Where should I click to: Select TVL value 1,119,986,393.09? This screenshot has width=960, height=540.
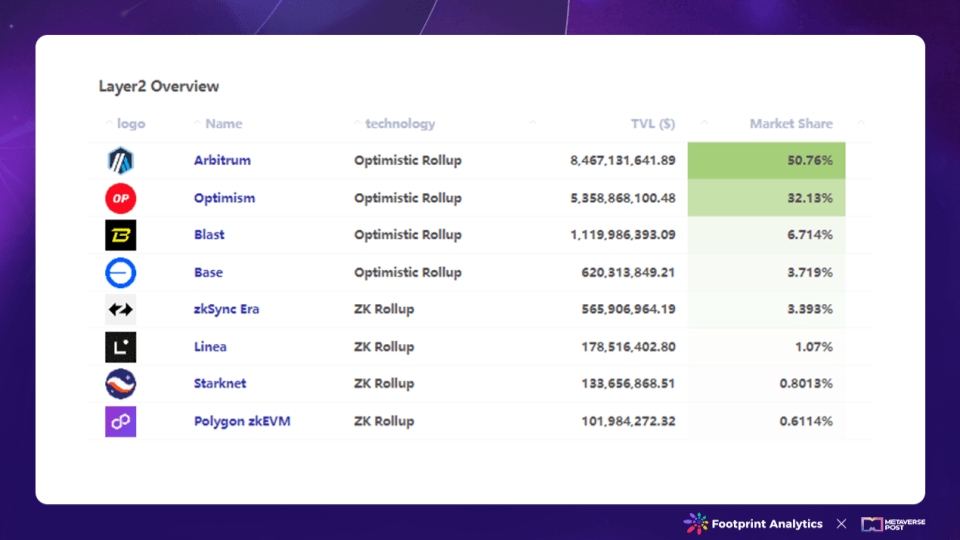tap(623, 235)
